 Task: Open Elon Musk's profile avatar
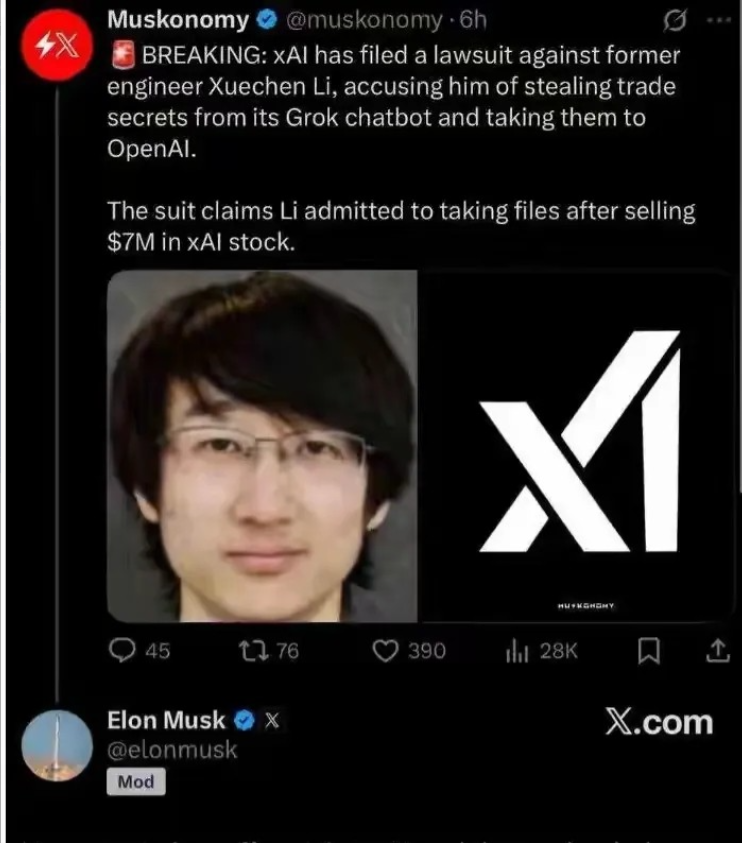(56, 745)
